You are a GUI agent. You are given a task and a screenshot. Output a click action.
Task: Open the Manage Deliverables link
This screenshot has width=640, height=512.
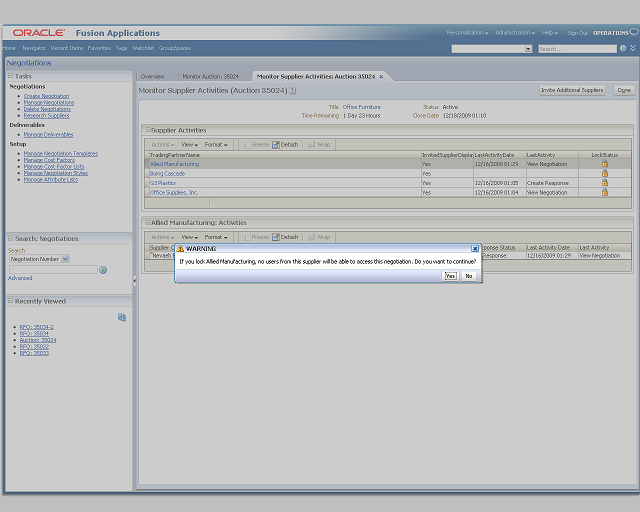click(49, 134)
